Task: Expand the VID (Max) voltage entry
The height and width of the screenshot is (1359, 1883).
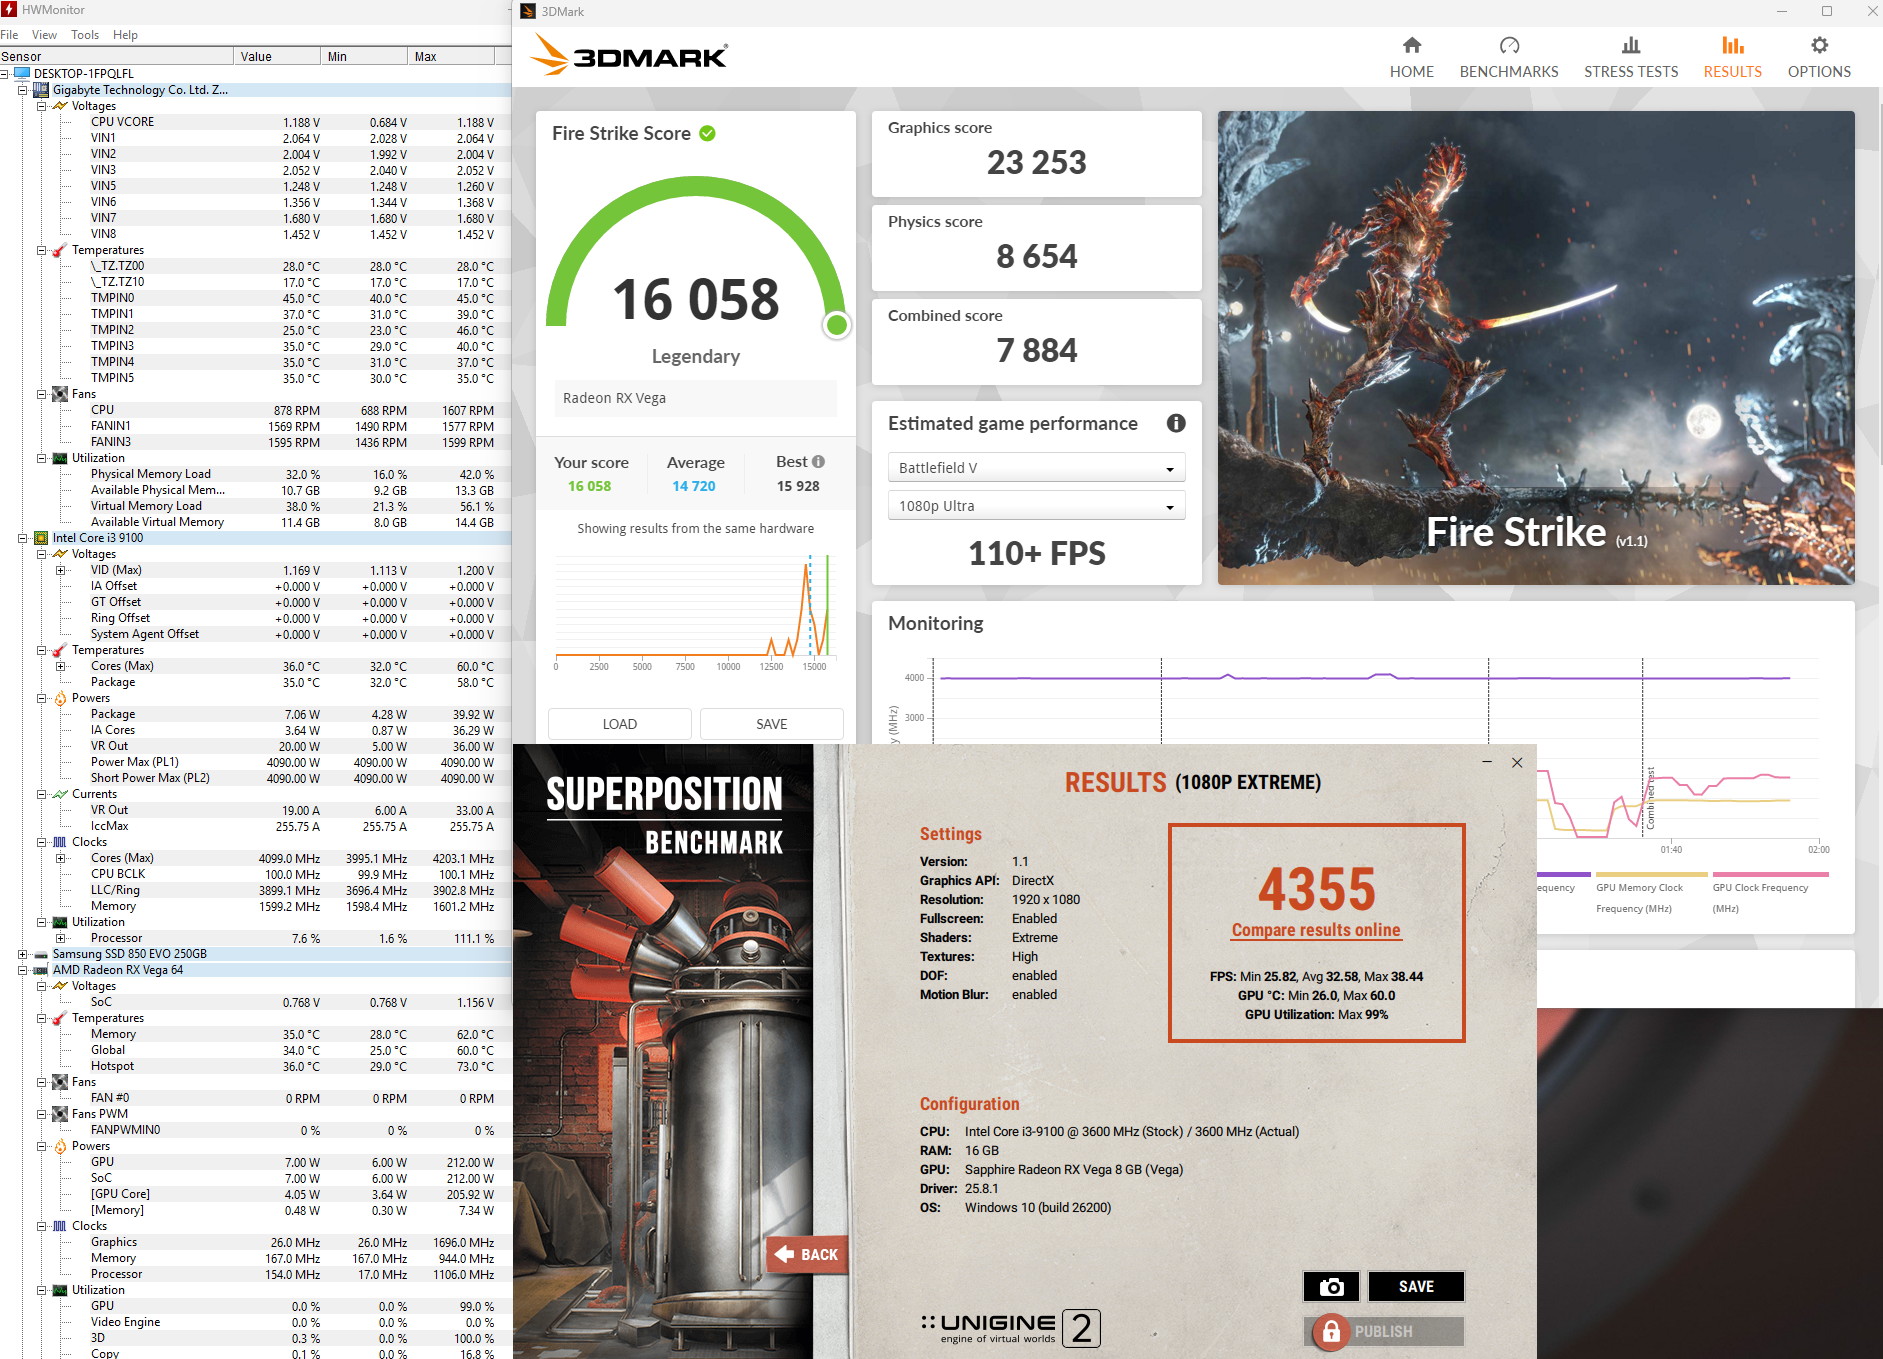Action: tap(60, 570)
